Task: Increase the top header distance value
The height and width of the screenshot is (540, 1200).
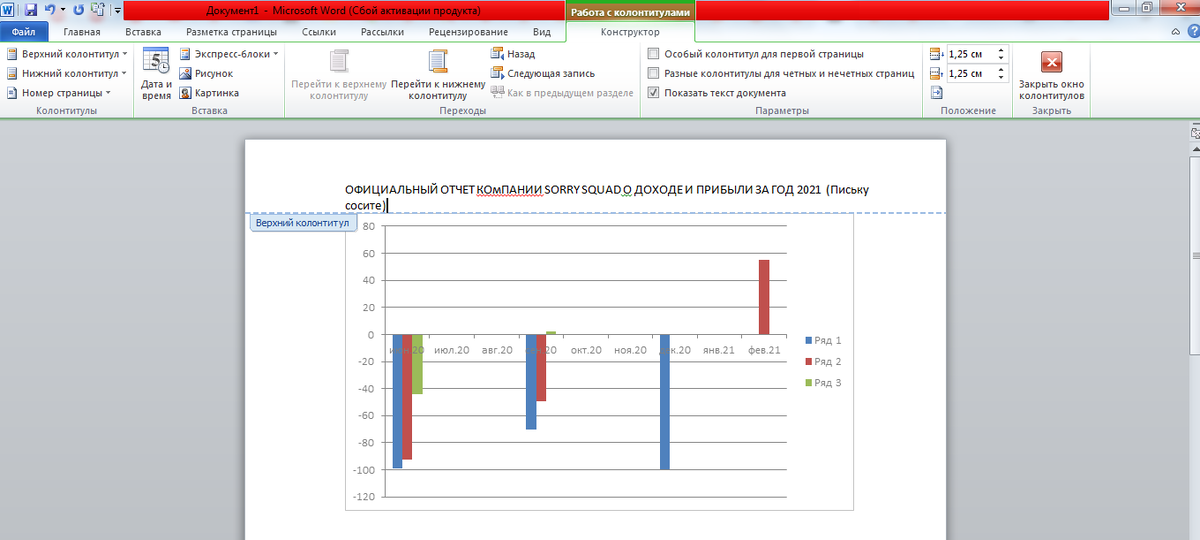Action: pos(1002,50)
